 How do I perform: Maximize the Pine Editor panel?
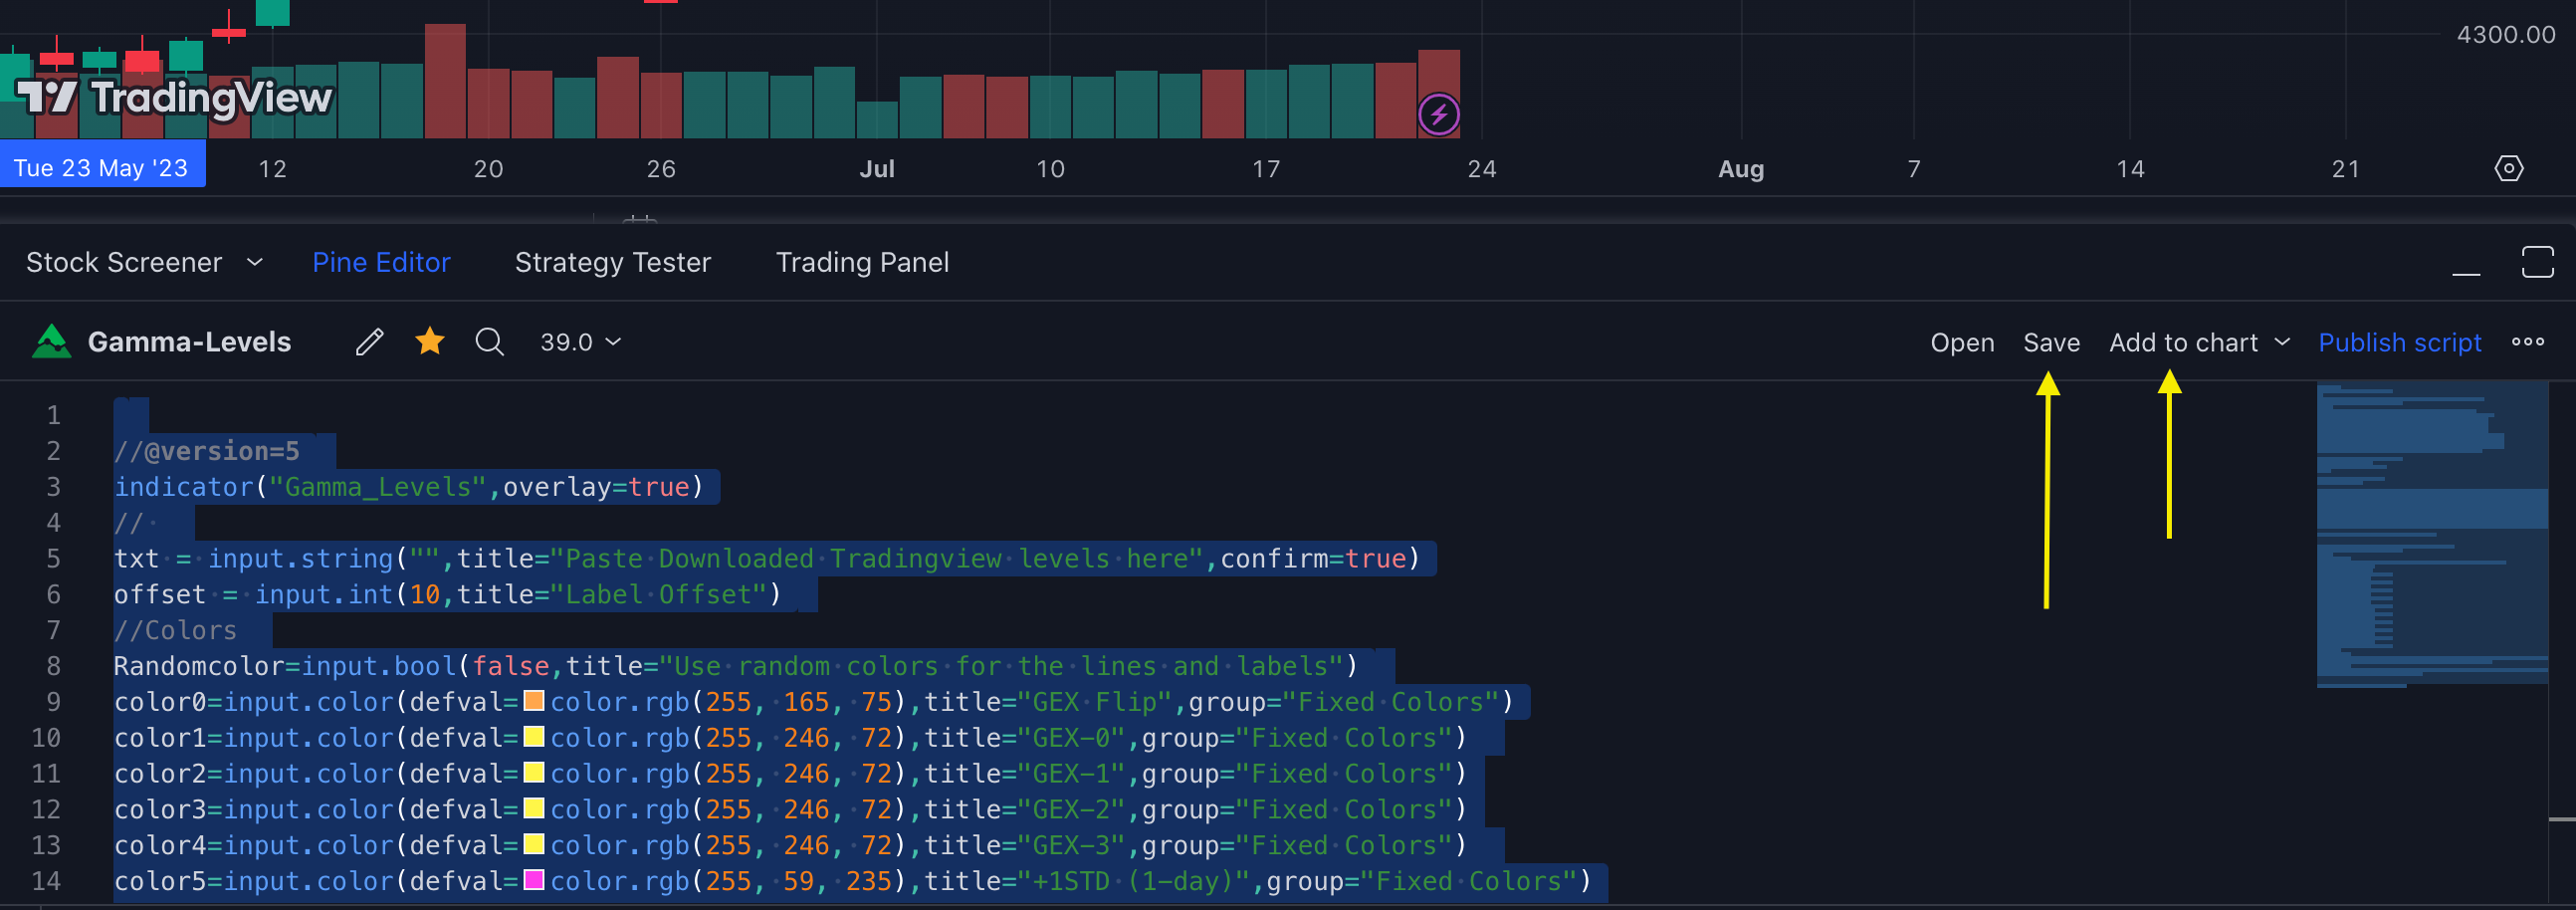(2537, 262)
